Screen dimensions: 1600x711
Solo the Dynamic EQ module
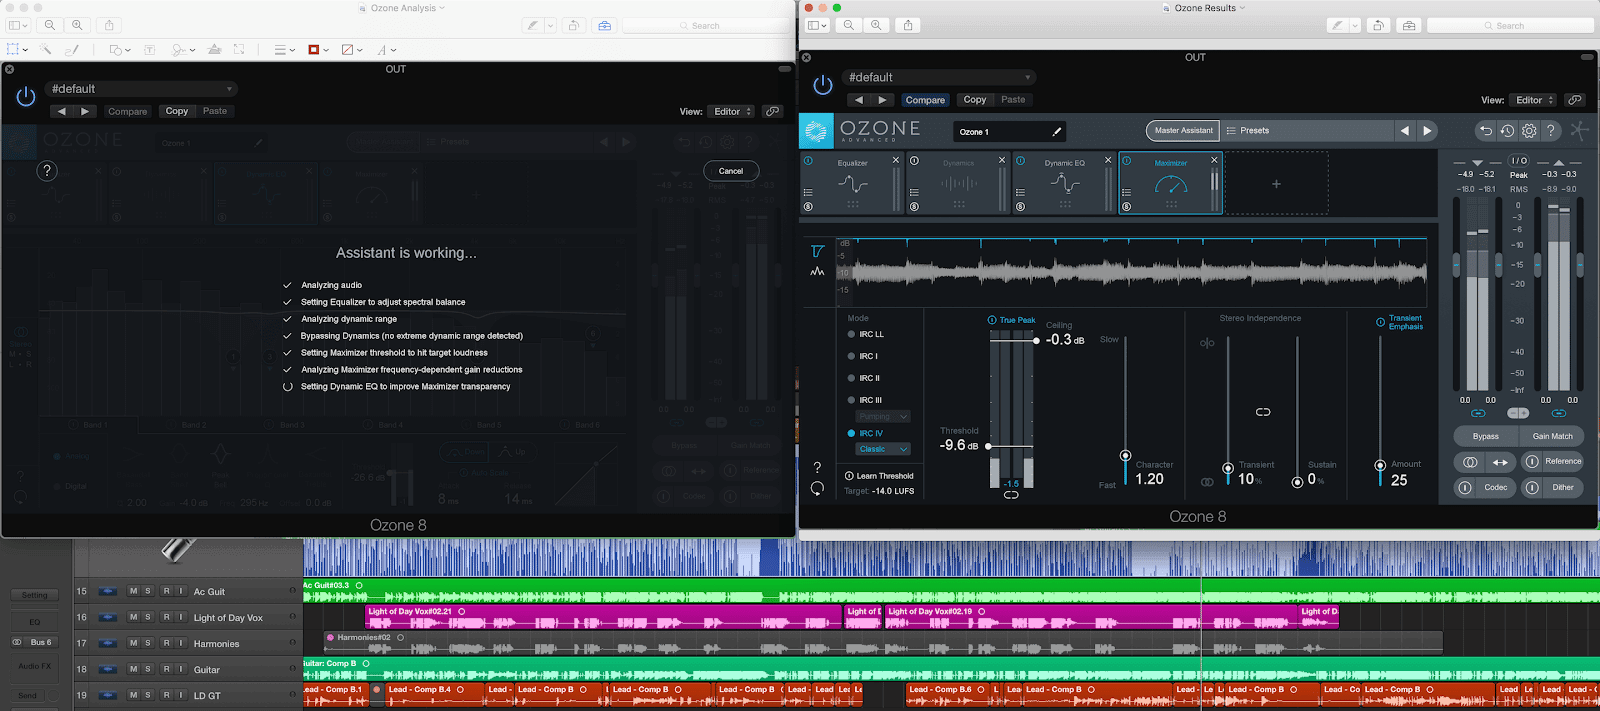1020,207
